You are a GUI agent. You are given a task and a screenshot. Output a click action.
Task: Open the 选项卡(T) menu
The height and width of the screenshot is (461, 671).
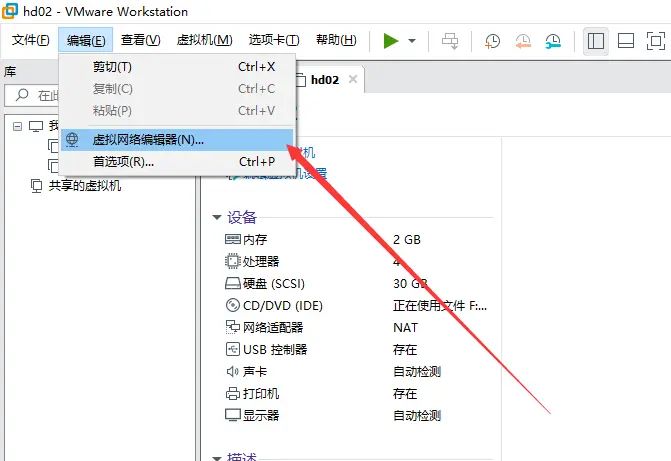coord(274,40)
